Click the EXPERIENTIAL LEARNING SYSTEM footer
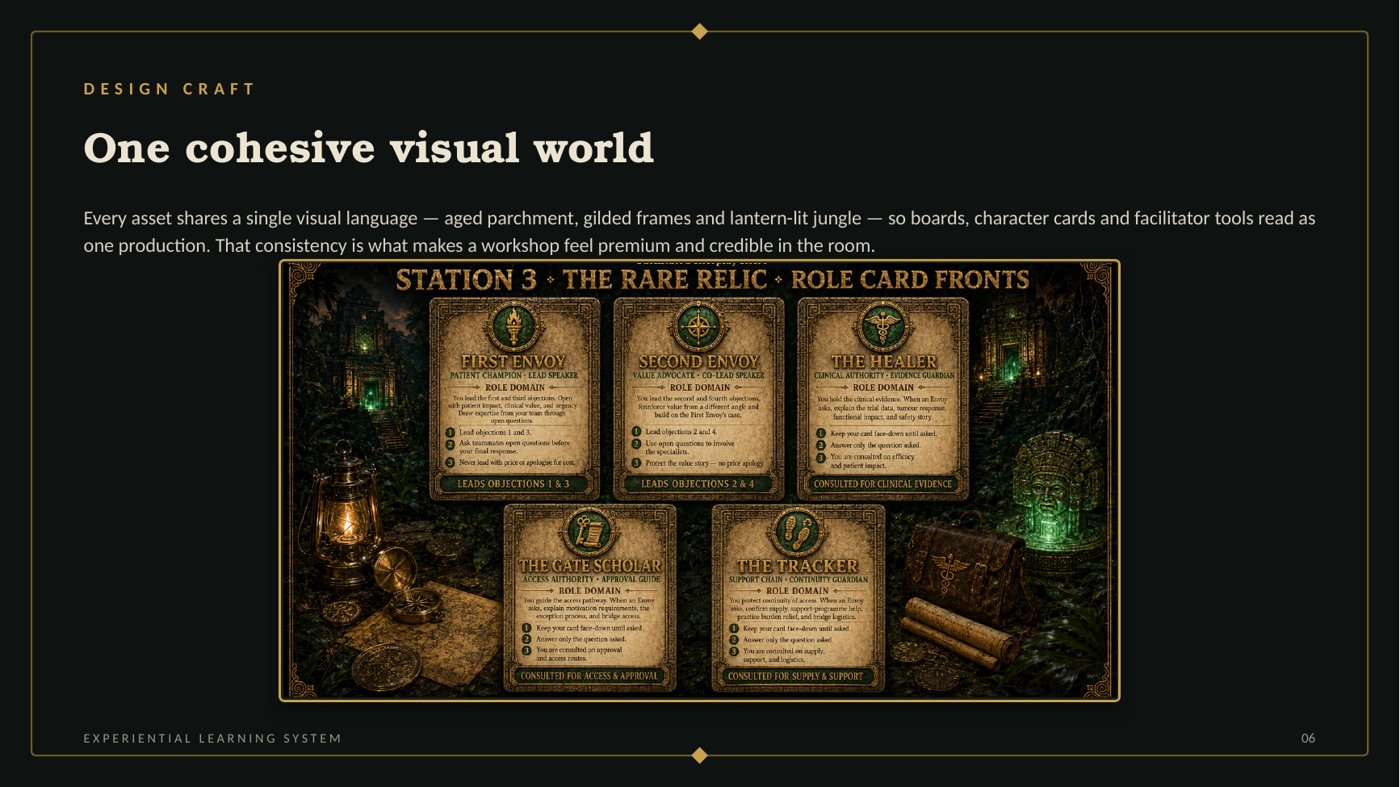The height and width of the screenshot is (787, 1400). [212, 739]
